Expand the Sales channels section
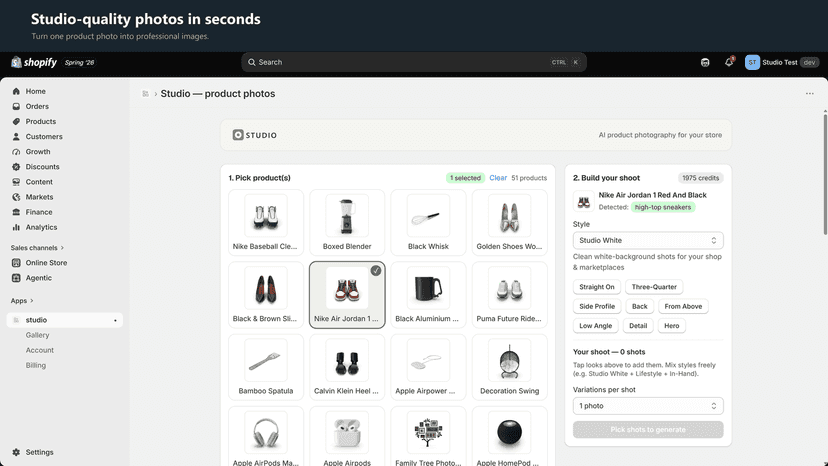 point(37,248)
